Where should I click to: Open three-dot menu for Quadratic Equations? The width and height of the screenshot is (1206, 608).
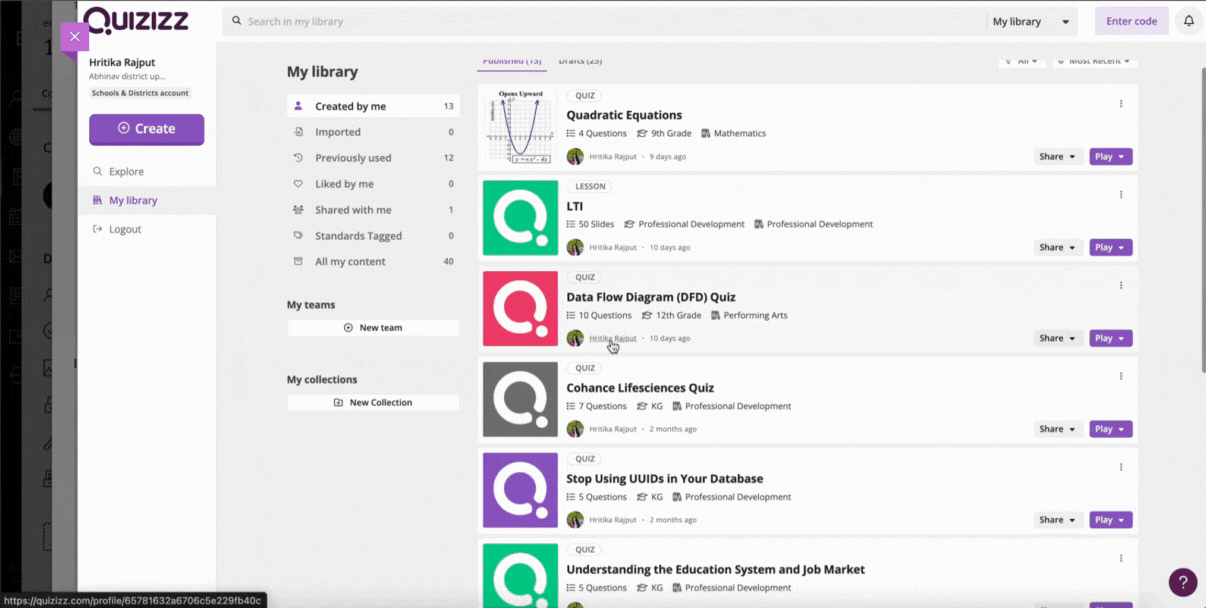1121,104
